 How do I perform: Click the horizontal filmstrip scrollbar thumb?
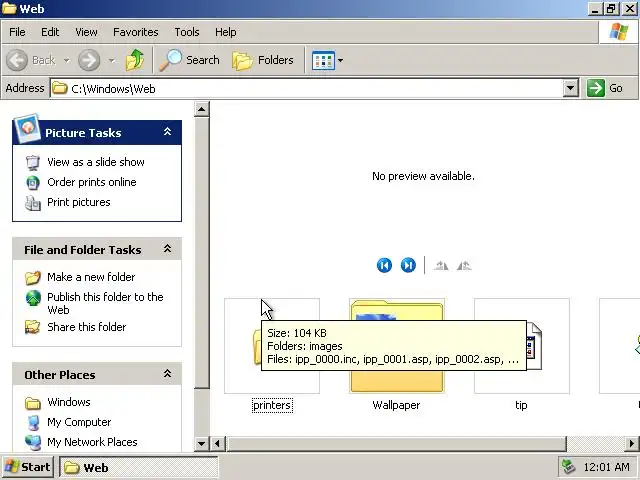pyautogui.click(x=396, y=444)
